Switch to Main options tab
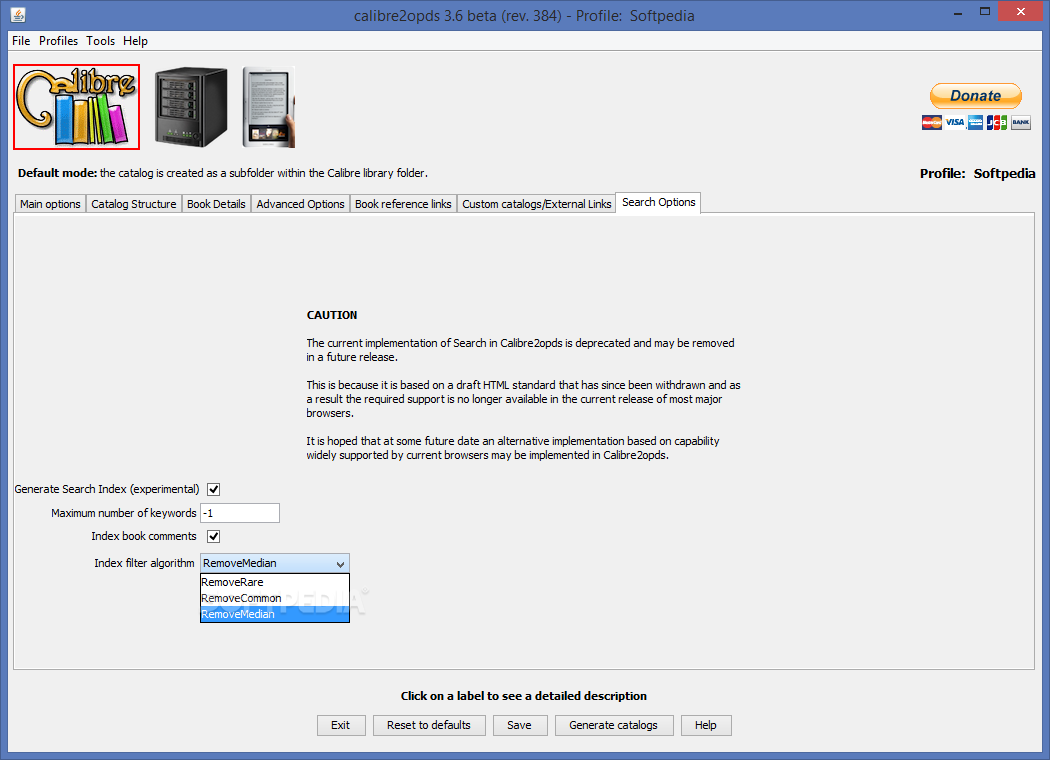 pyautogui.click(x=50, y=204)
